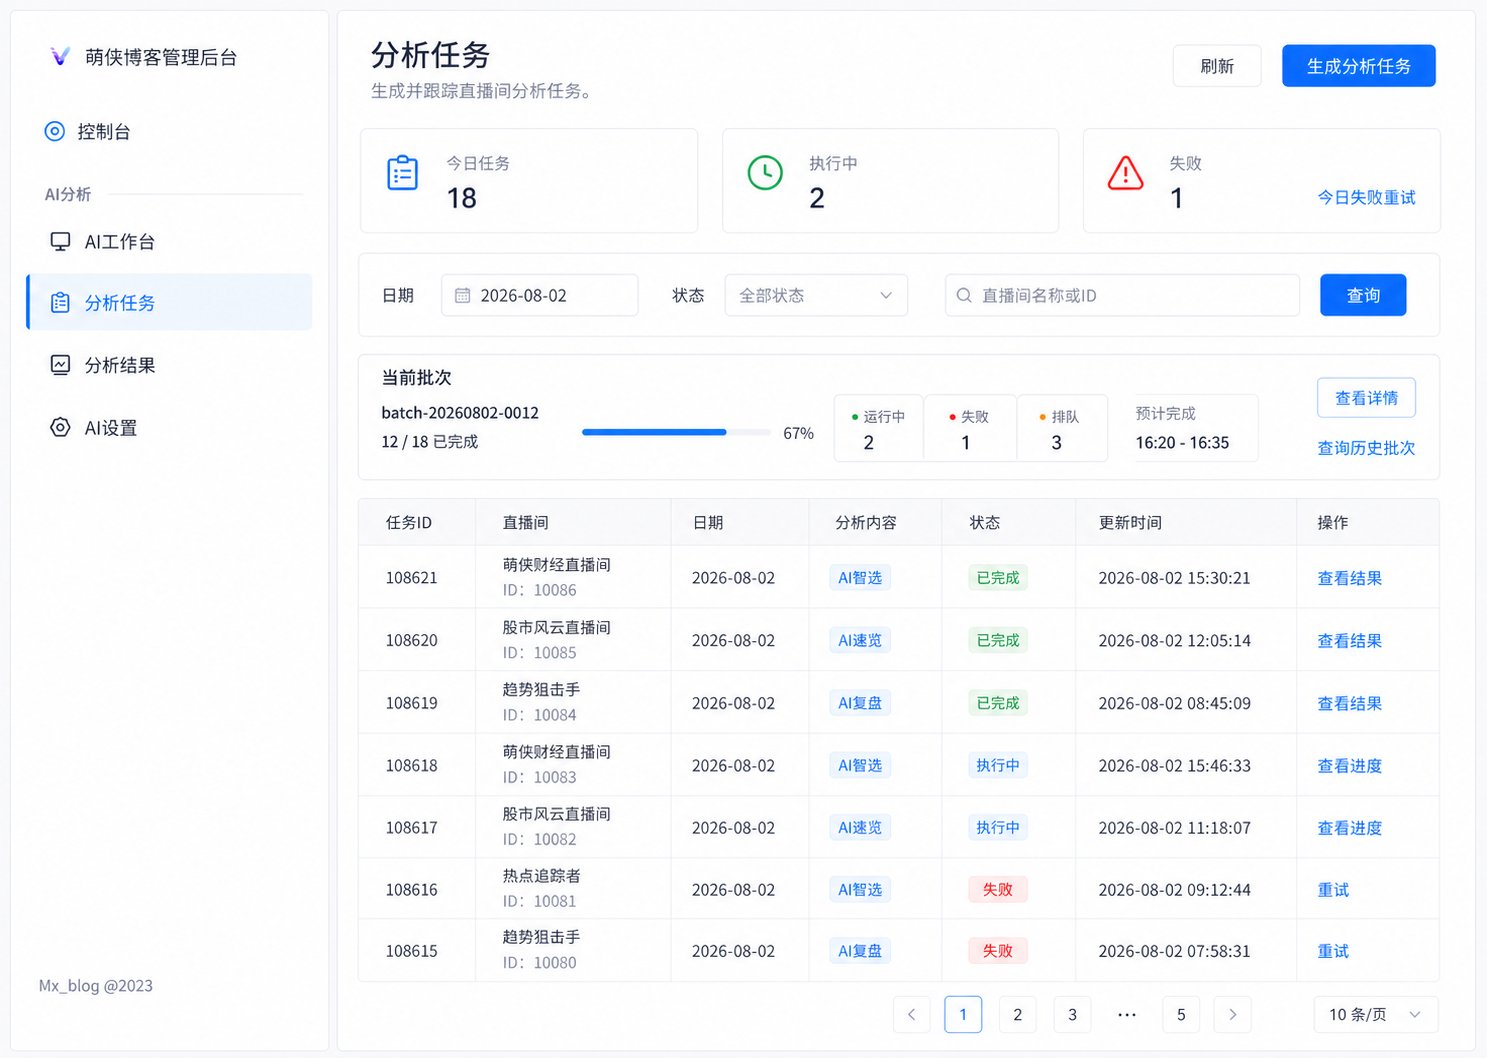Click the 2026-08-02 07:58:31 timestamp
The width and height of the screenshot is (1487, 1058).
tap(1174, 951)
